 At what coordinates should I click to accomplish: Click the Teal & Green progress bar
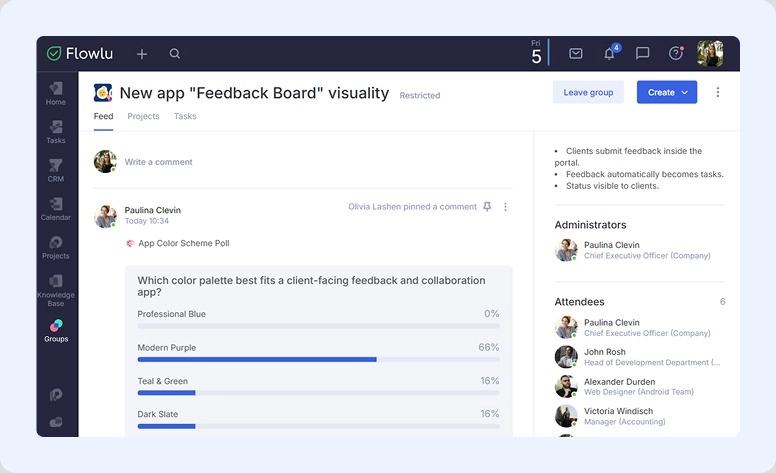319,393
